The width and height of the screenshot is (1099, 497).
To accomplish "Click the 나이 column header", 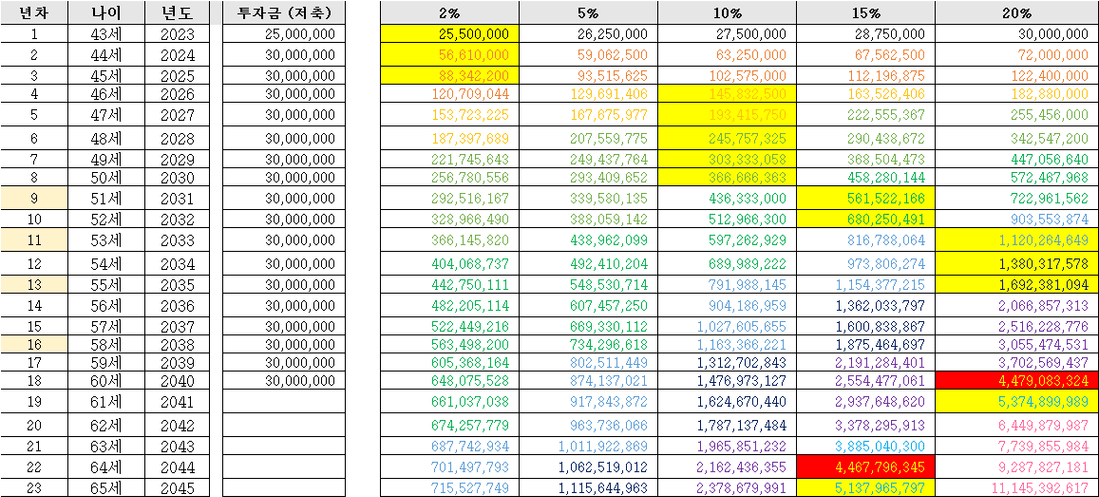I will [x=106, y=13].
